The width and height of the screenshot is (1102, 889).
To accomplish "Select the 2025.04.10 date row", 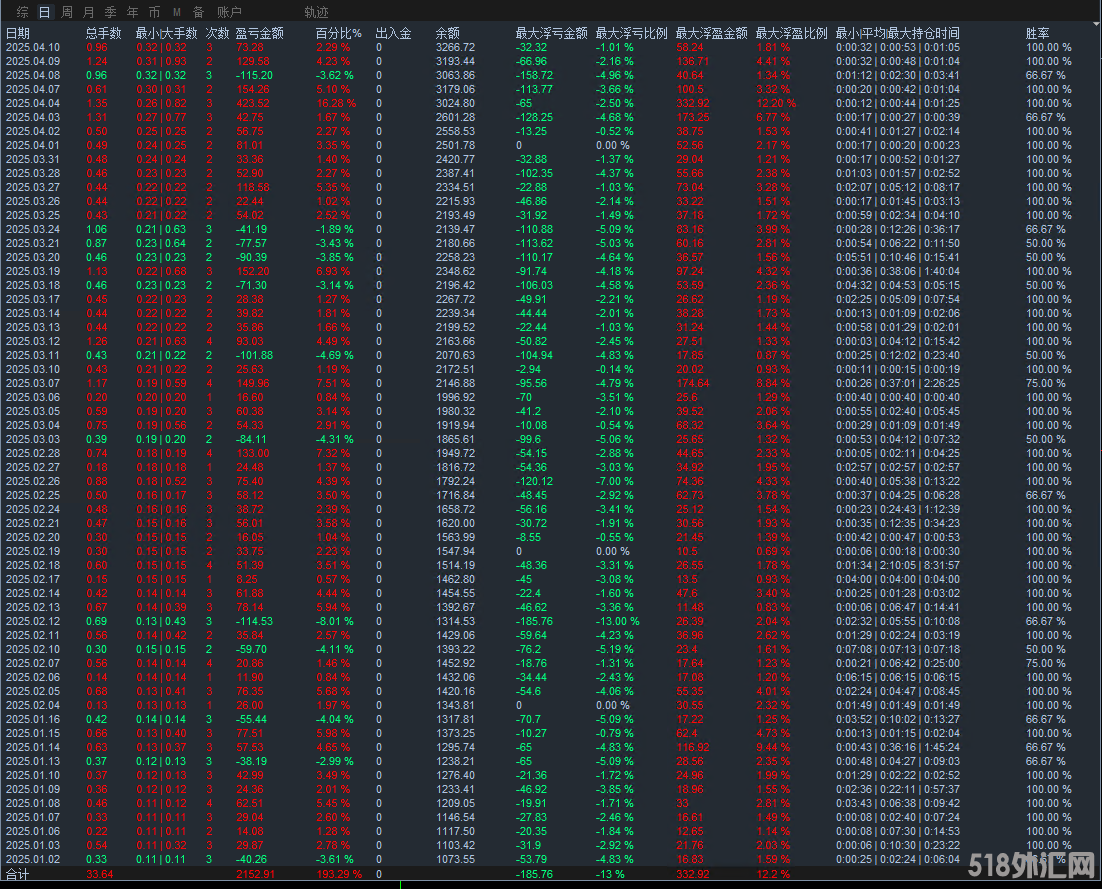I will pyautogui.click(x=32, y=47).
